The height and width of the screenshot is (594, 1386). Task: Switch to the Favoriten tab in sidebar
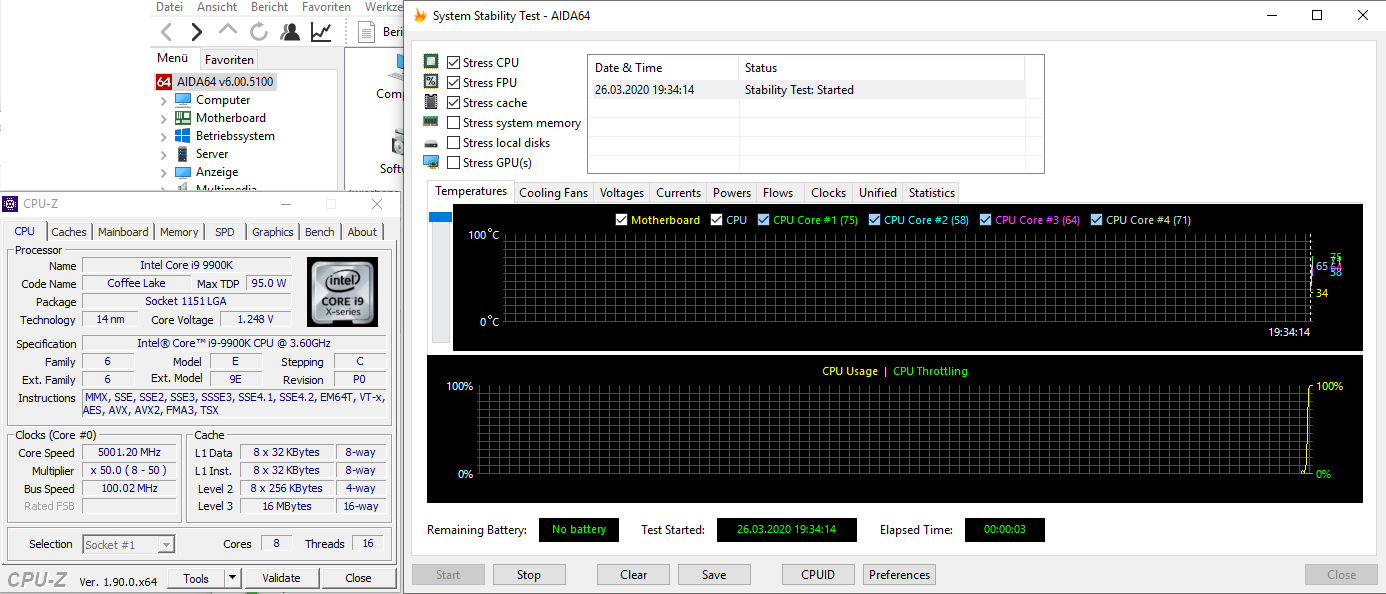pyautogui.click(x=230, y=60)
